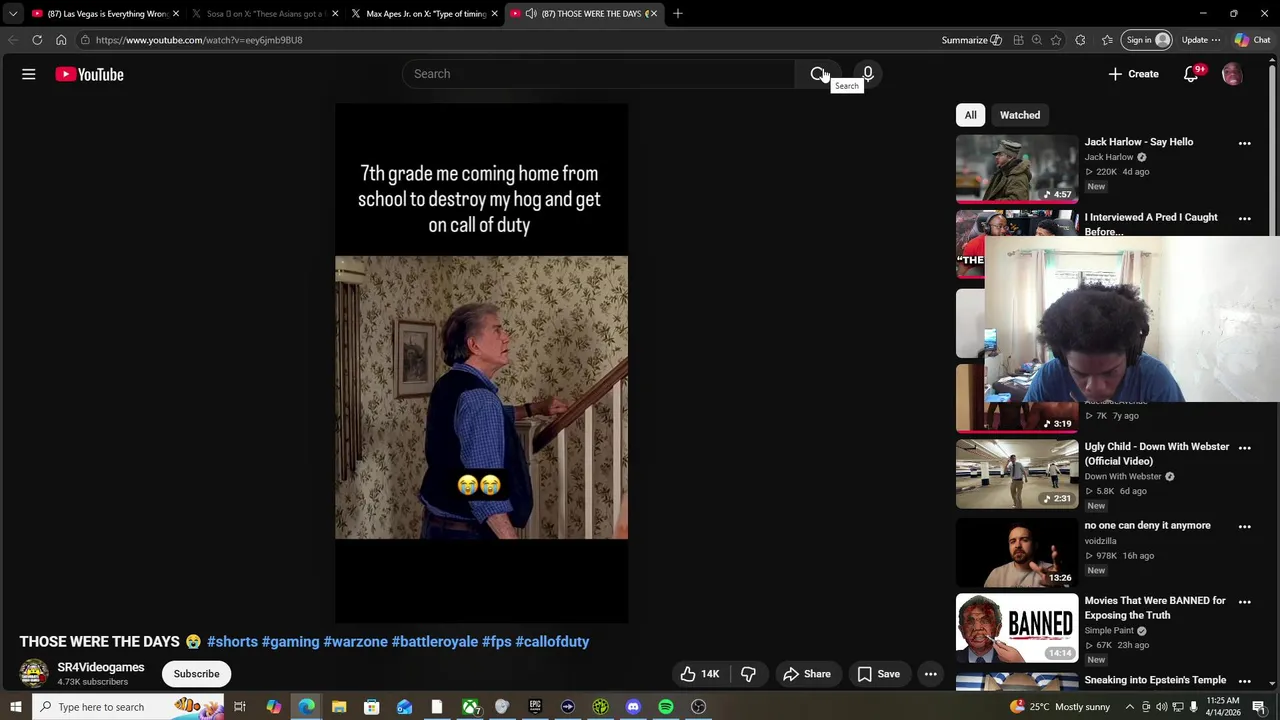Image resolution: width=1280 pixels, height=720 pixels.
Task: Open the favorites list icon
Action: (1107, 40)
